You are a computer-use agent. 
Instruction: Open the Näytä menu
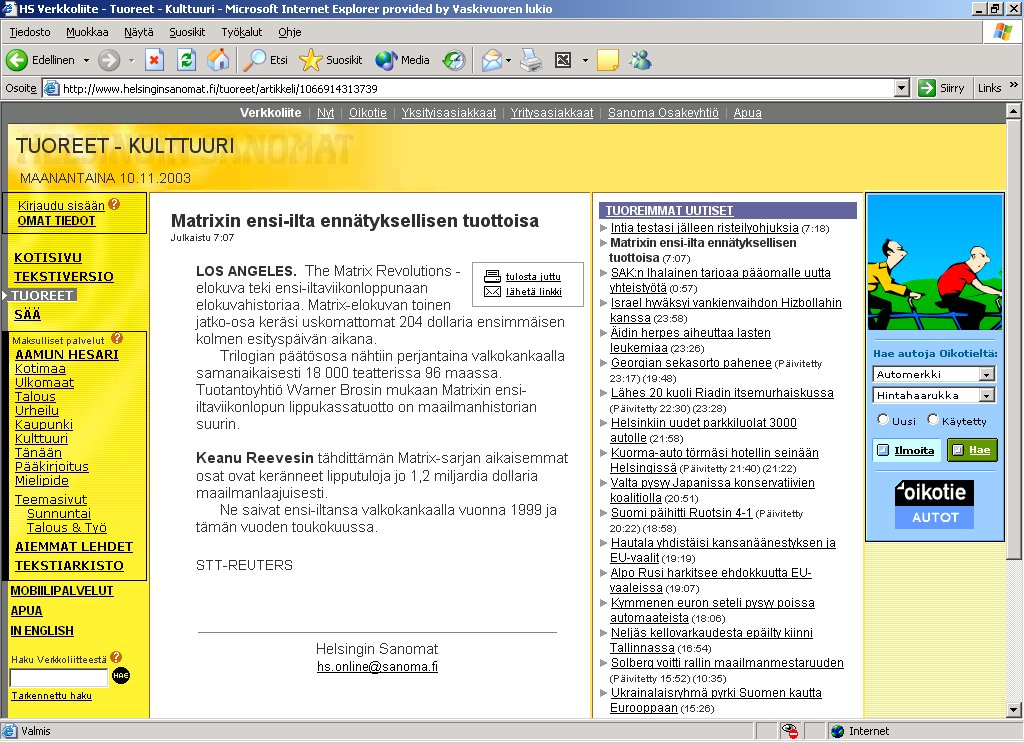click(138, 32)
